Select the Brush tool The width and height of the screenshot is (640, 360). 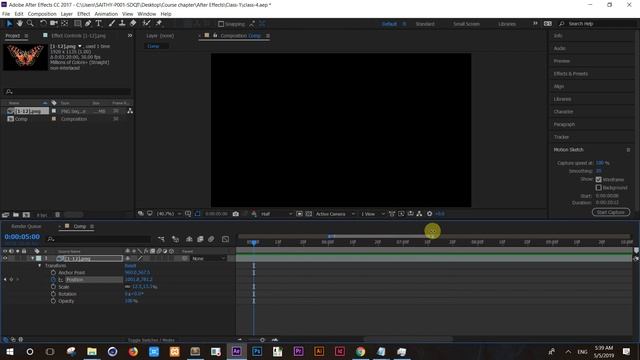point(111,24)
